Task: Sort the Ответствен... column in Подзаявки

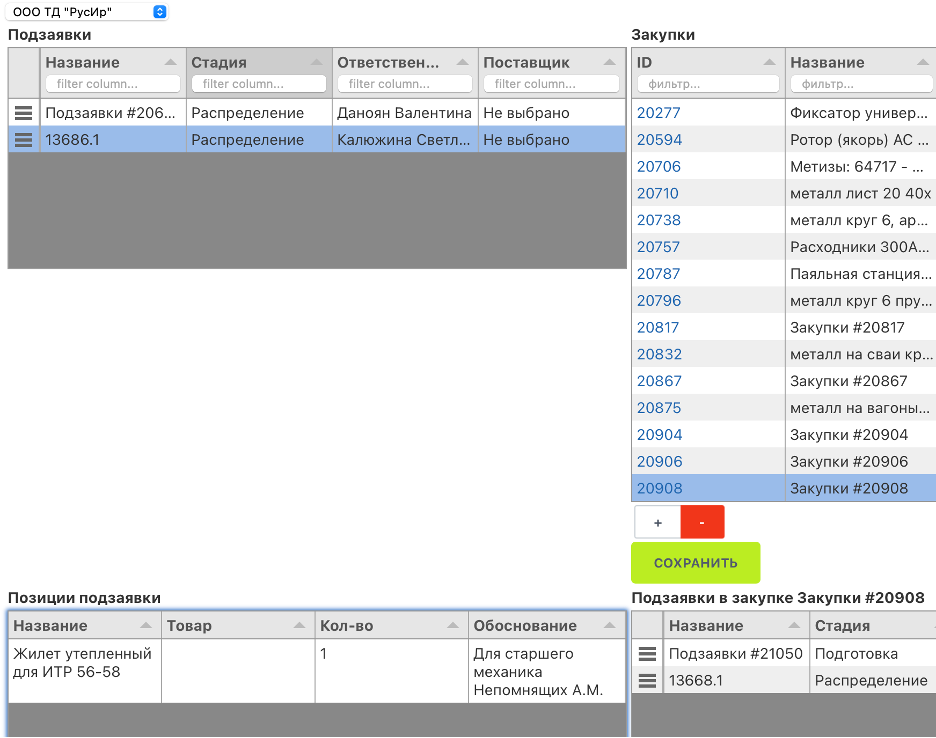Action: (464, 61)
